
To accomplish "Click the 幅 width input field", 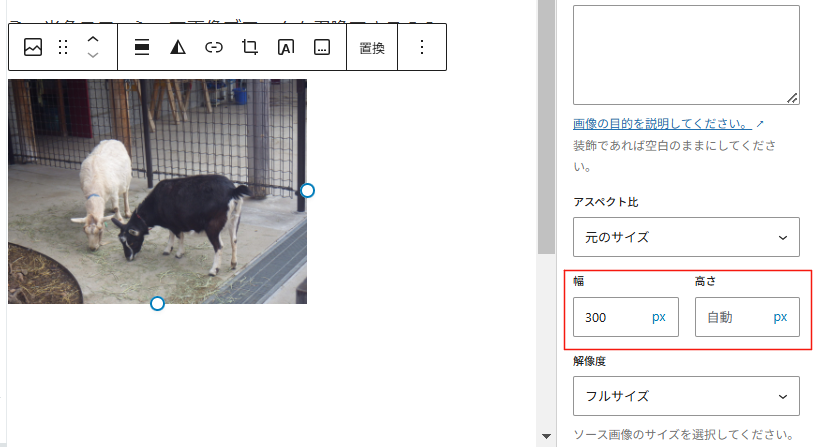I will pos(626,317).
